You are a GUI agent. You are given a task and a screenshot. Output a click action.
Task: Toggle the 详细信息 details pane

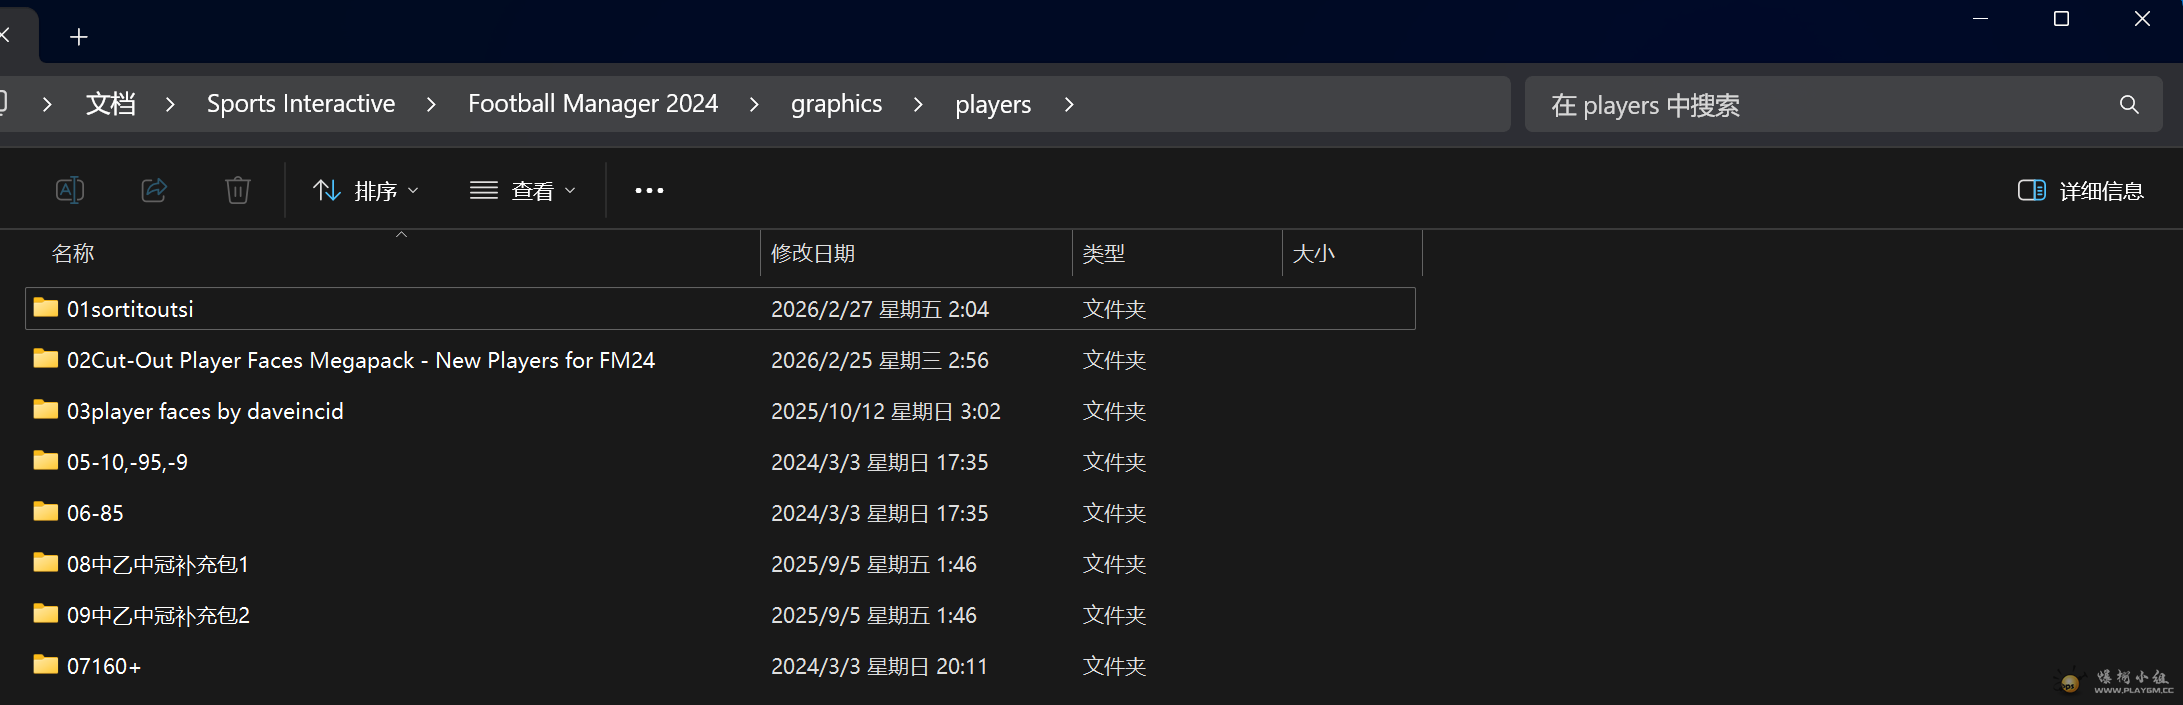click(2080, 190)
